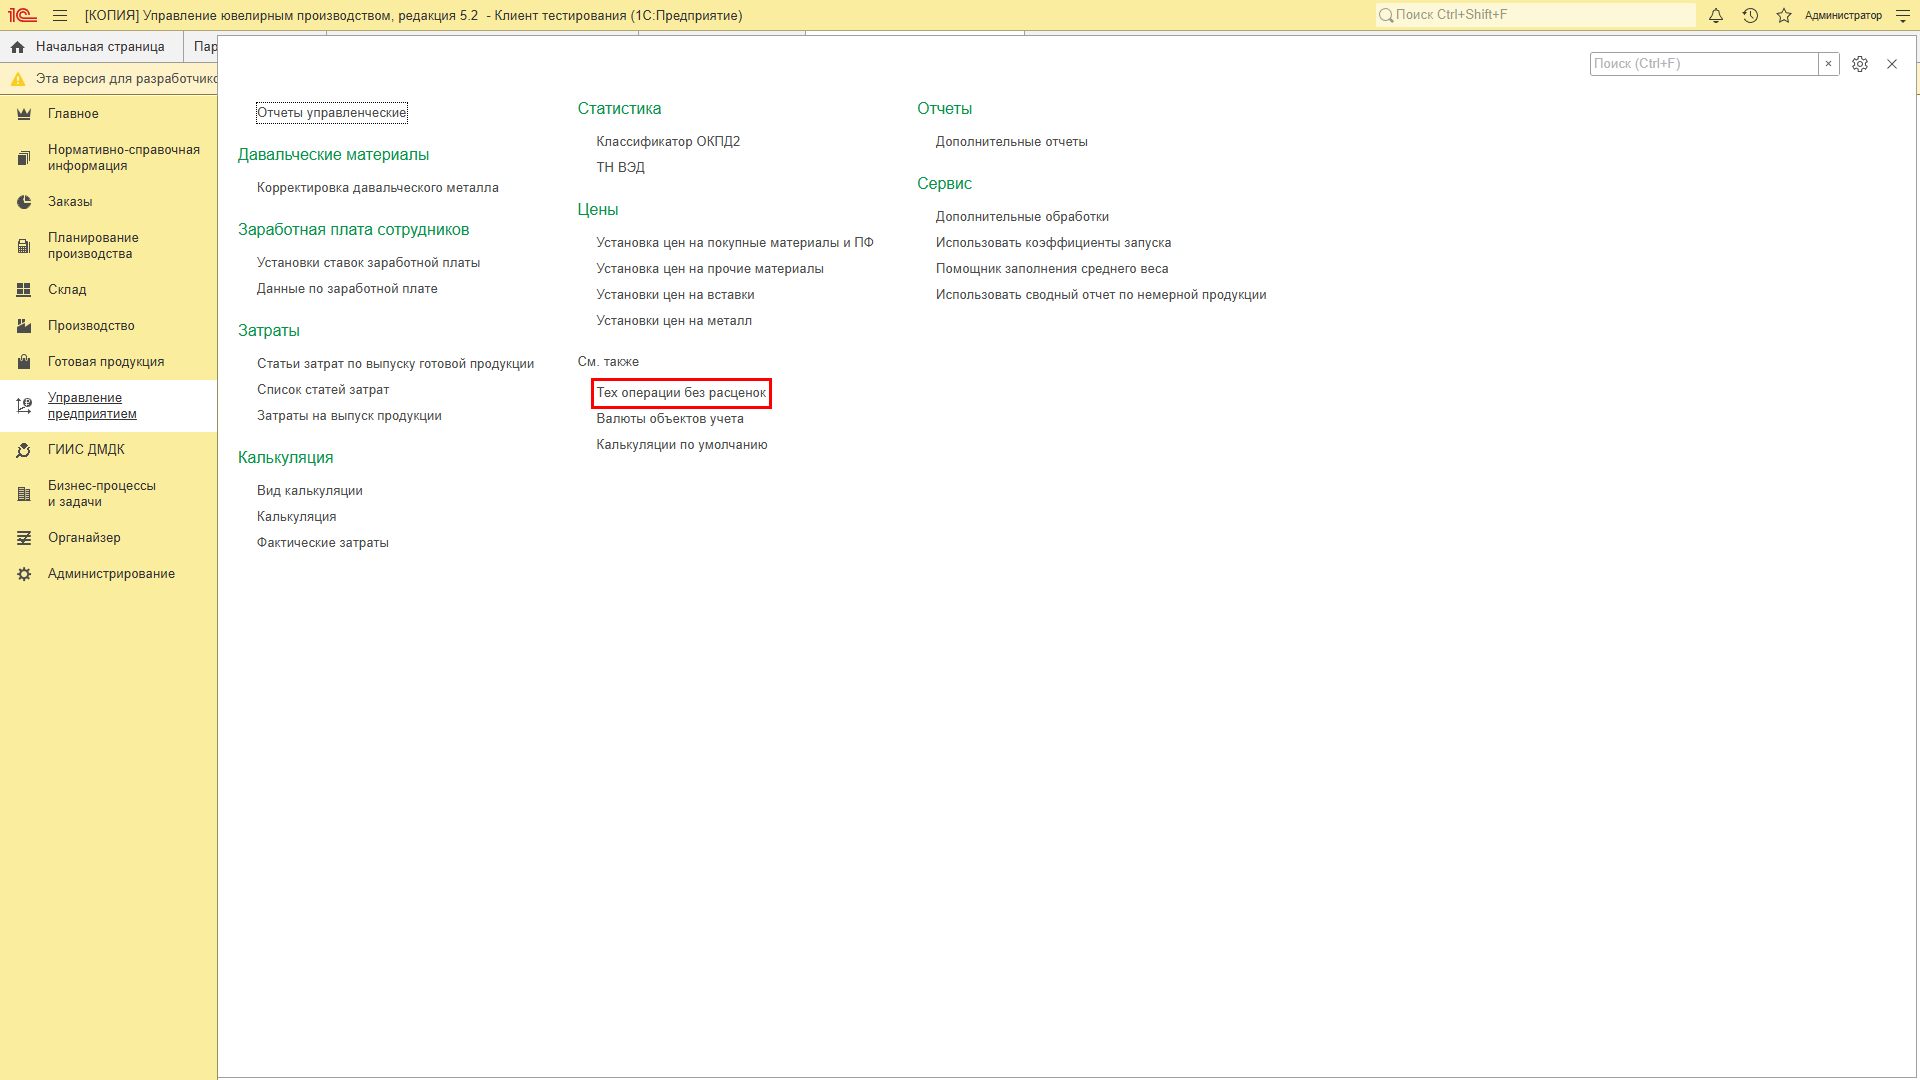Click the home icon of Начальная страница
Image resolution: width=1920 pixels, height=1080 pixels.
pos(17,47)
